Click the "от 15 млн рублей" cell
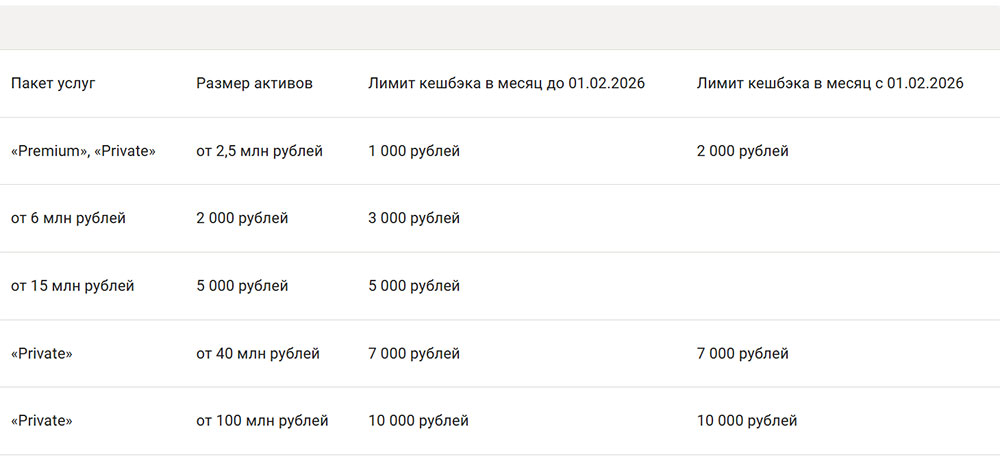1000x464 pixels. (72, 286)
